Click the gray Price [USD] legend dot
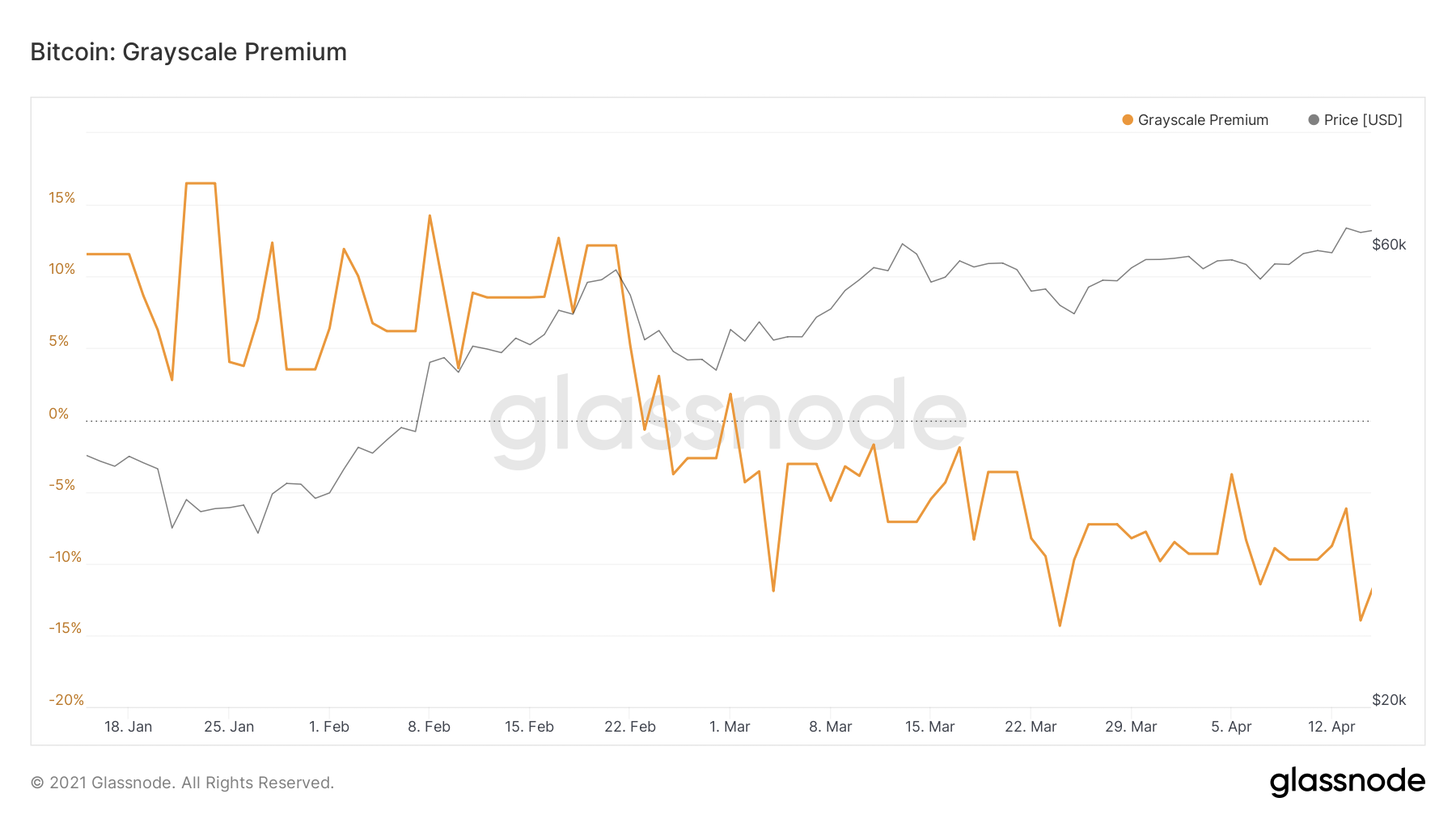The width and height of the screenshot is (1456, 819). click(x=1313, y=120)
